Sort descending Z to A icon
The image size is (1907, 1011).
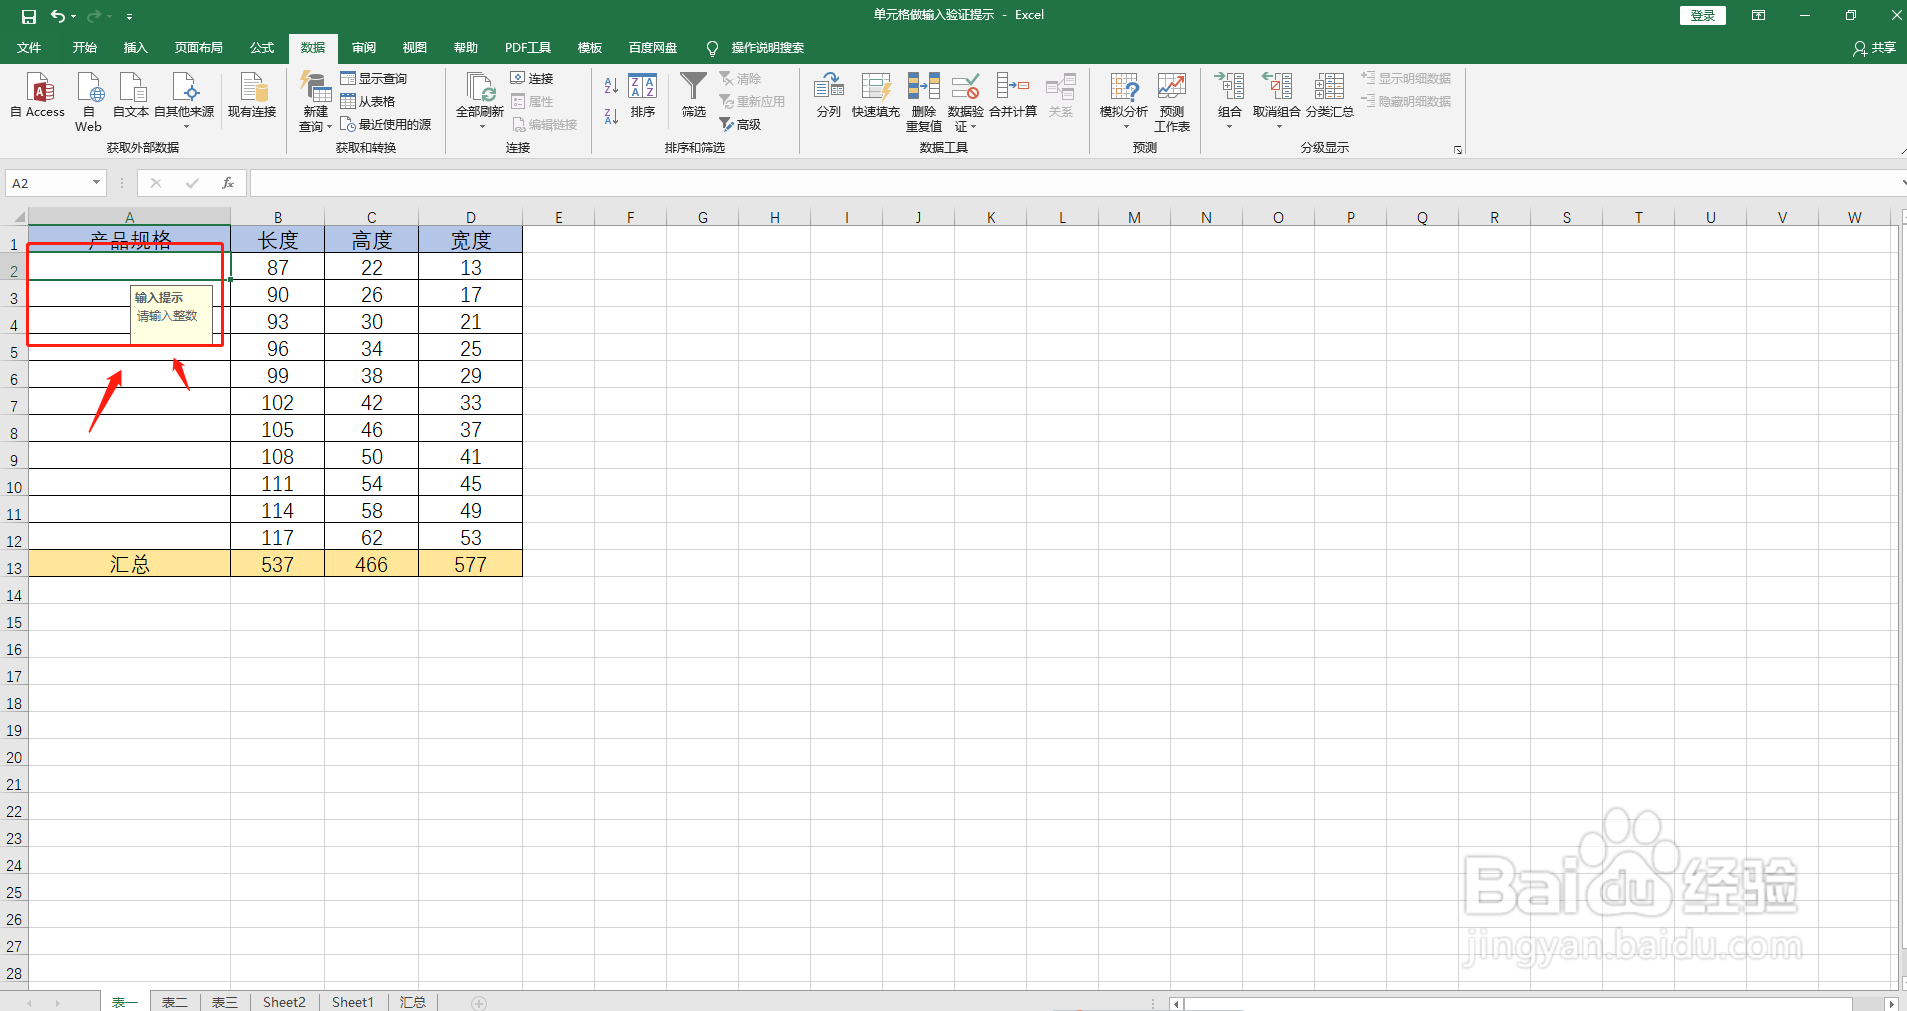pyautogui.click(x=611, y=116)
